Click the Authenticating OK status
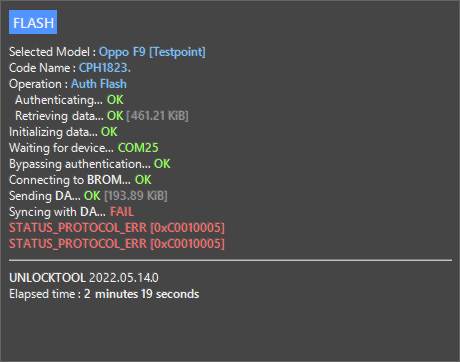Viewport: 460px width, 362px height. coord(115,100)
